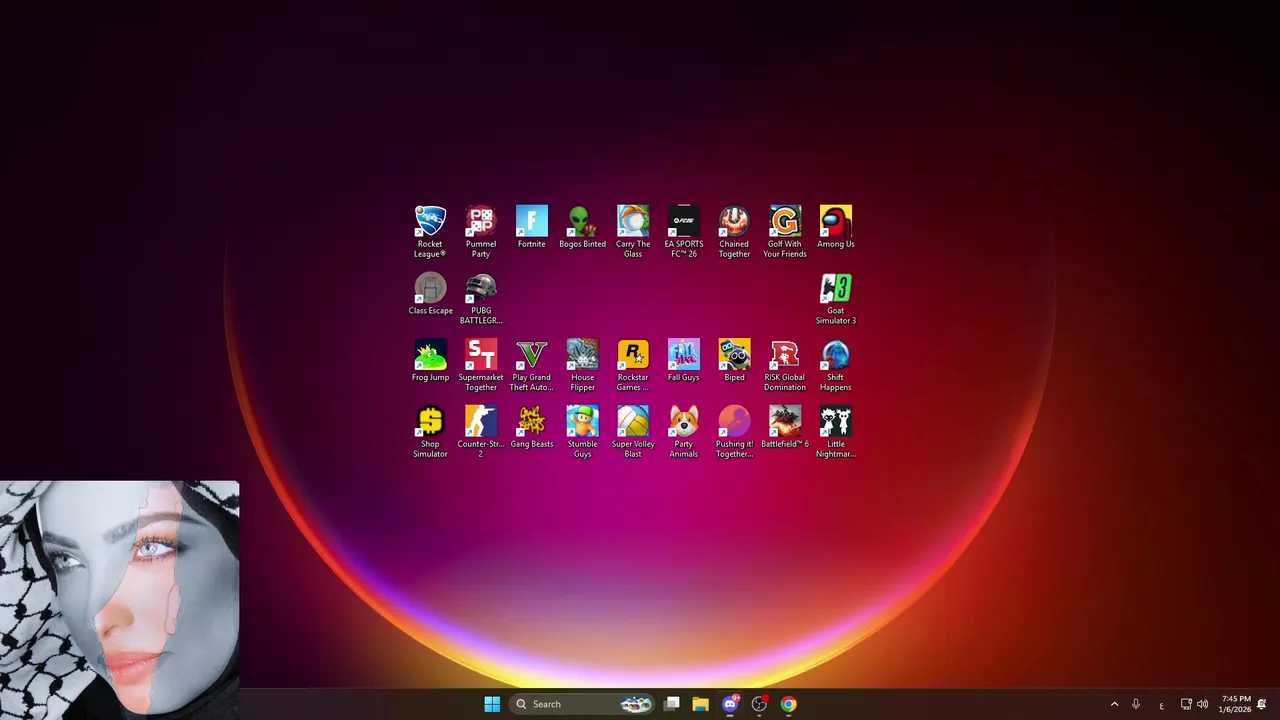Image resolution: width=1280 pixels, height=720 pixels.
Task: Open File Explorer from the taskbar
Action: tap(701, 704)
